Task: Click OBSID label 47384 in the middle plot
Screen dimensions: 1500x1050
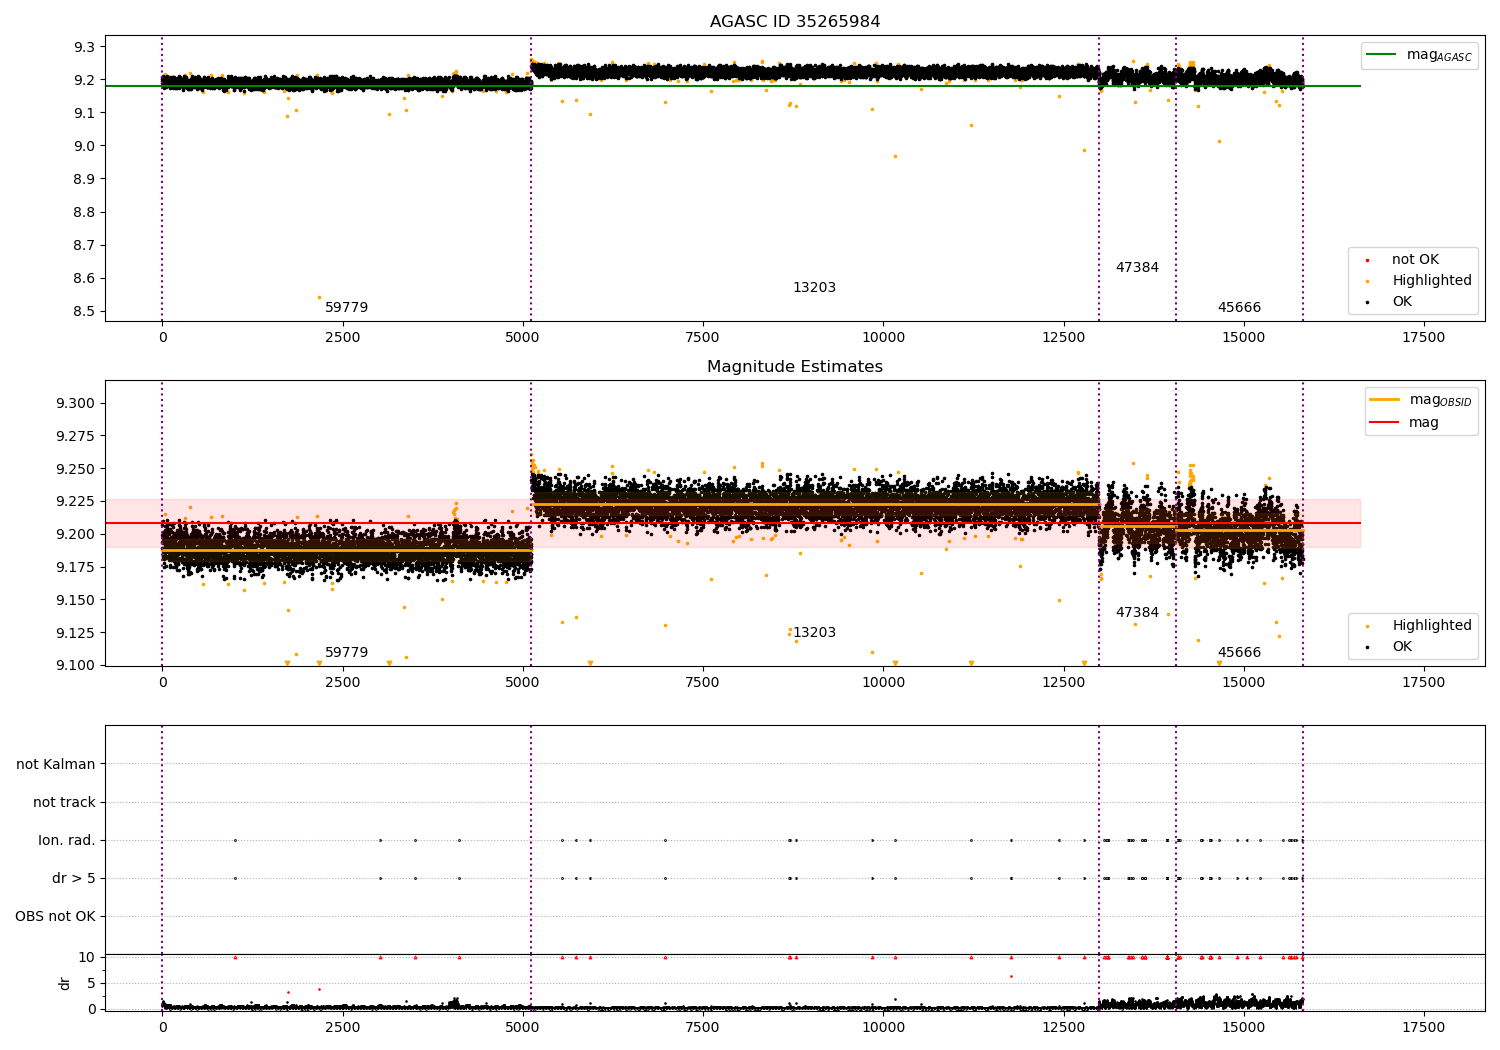Action: click(x=1137, y=613)
